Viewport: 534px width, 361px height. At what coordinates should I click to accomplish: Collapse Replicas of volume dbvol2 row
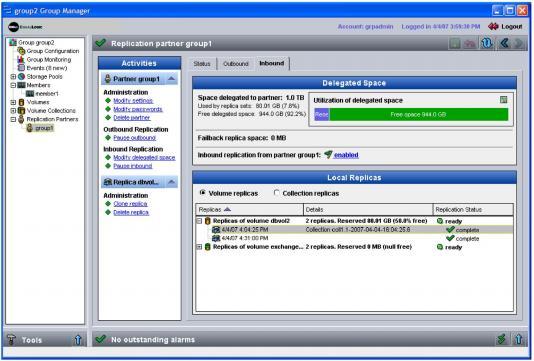pyautogui.click(x=200, y=221)
